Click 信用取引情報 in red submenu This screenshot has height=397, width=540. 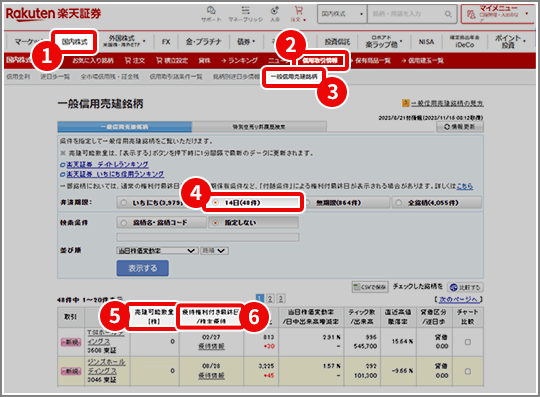tap(320, 61)
